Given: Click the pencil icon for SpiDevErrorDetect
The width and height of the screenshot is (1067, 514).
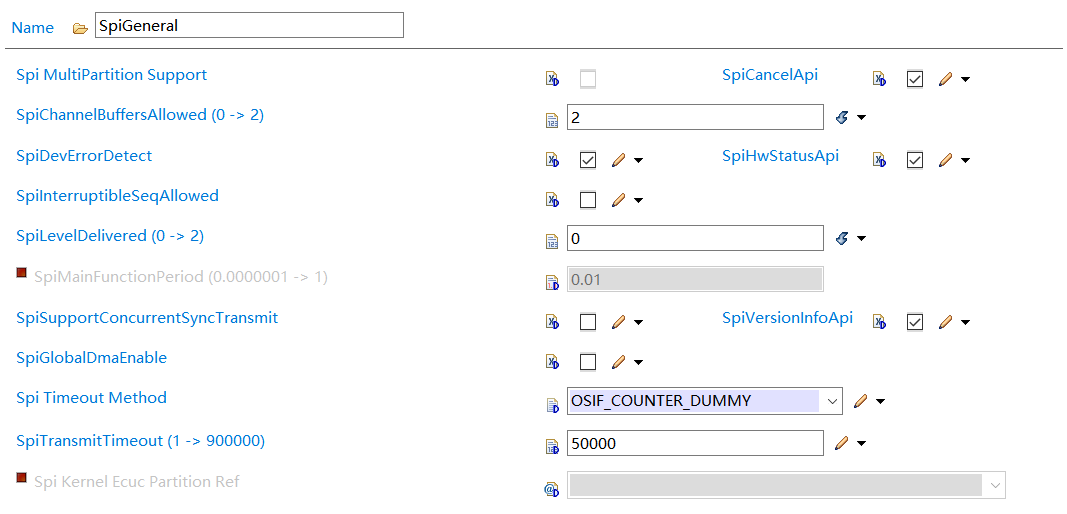Looking at the screenshot, I should click(618, 160).
